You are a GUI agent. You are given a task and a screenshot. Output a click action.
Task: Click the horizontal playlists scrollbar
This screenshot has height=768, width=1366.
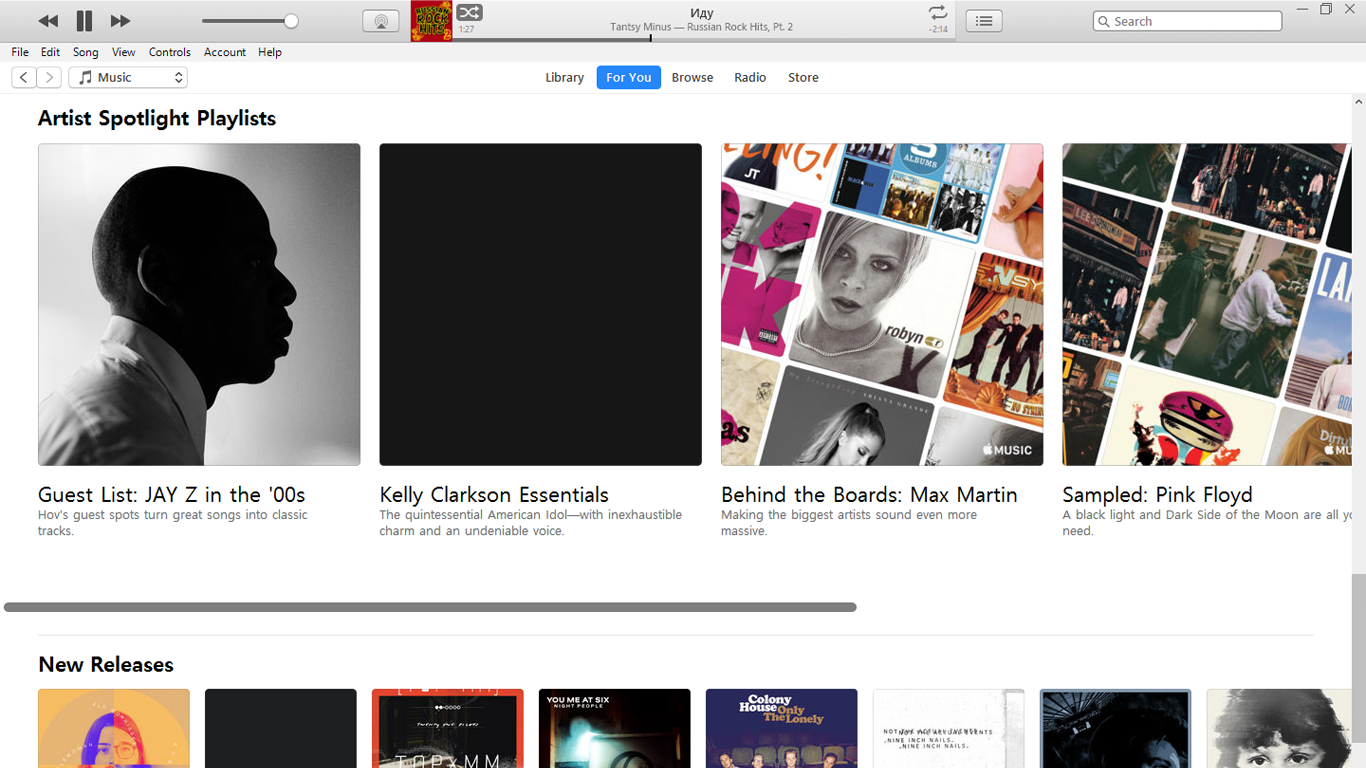tap(430, 607)
